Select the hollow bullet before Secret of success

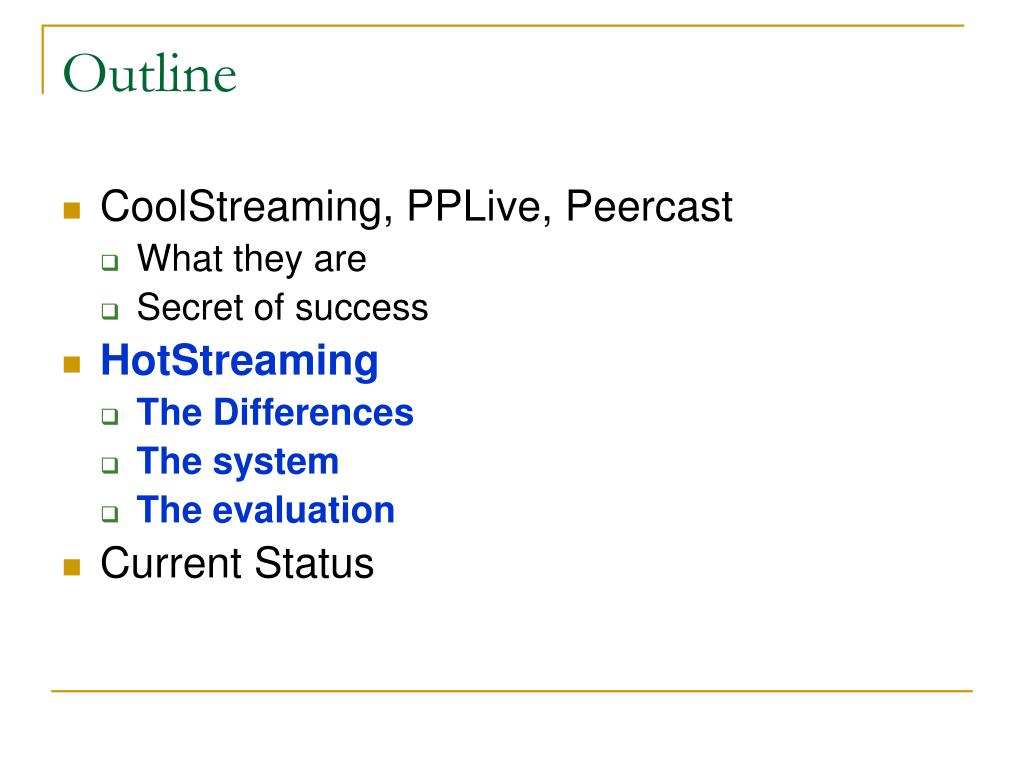point(110,311)
